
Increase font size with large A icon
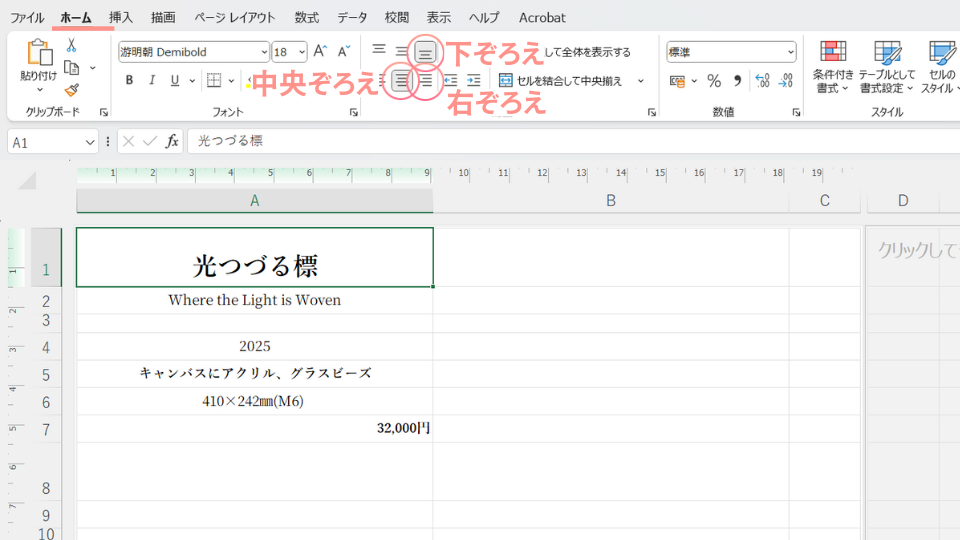pyautogui.click(x=320, y=51)
